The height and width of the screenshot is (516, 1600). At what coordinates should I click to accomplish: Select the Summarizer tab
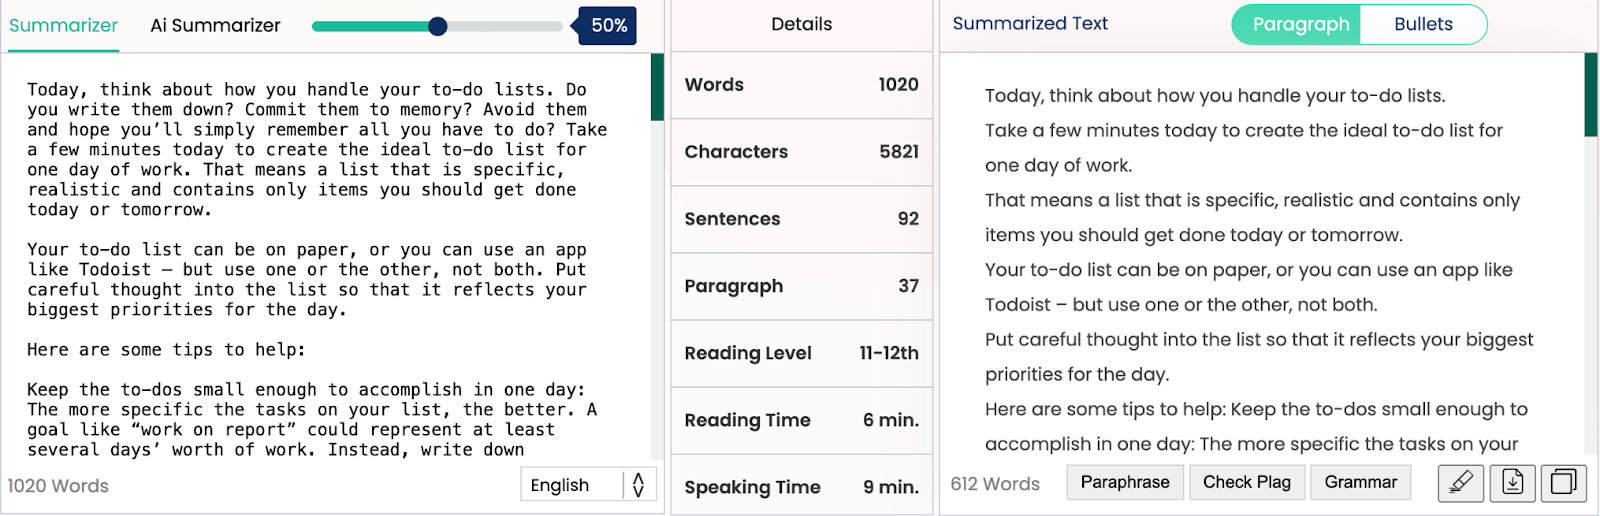pyautogui.click(x=63, y=26)
